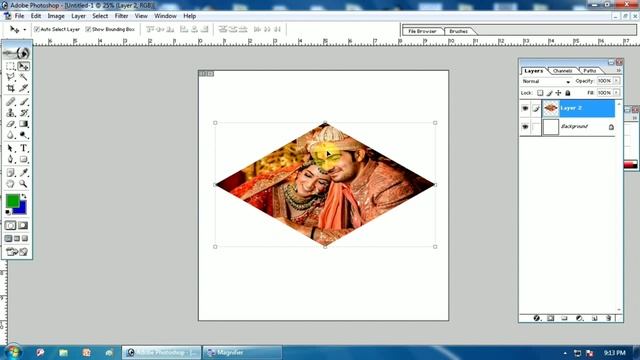
Task: Select the Path Selection tool
Action: pos(11,148)
